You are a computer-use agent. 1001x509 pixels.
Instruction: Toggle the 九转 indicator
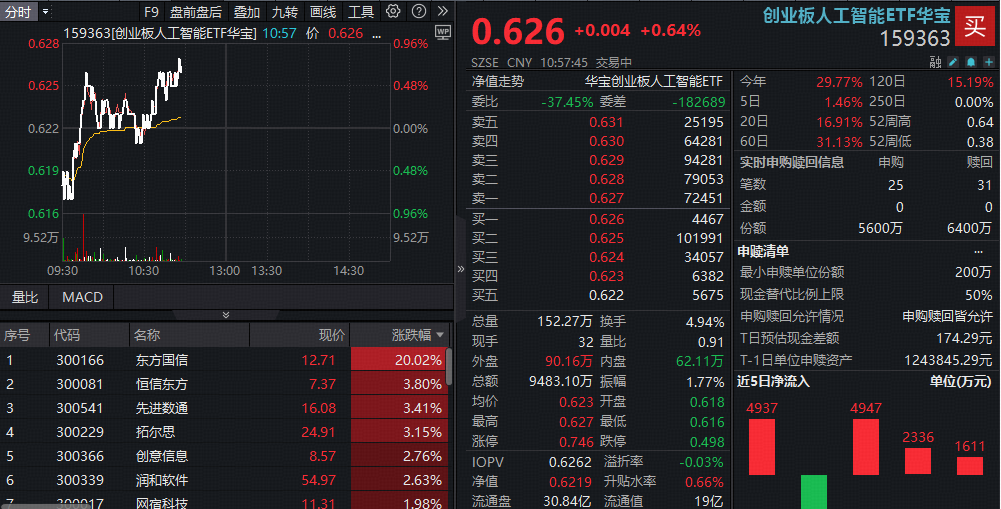(285, 11)
